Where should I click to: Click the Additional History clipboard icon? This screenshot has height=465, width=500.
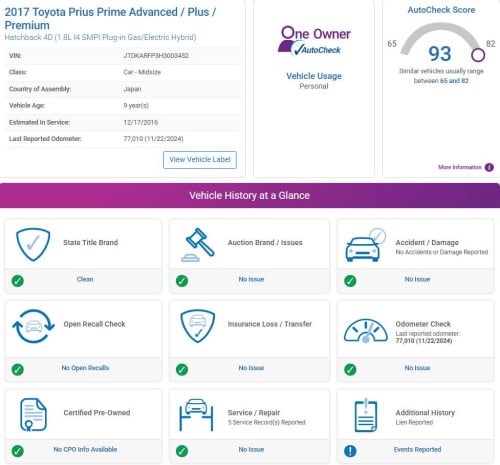pyautogui.click(x=366, y=415)
